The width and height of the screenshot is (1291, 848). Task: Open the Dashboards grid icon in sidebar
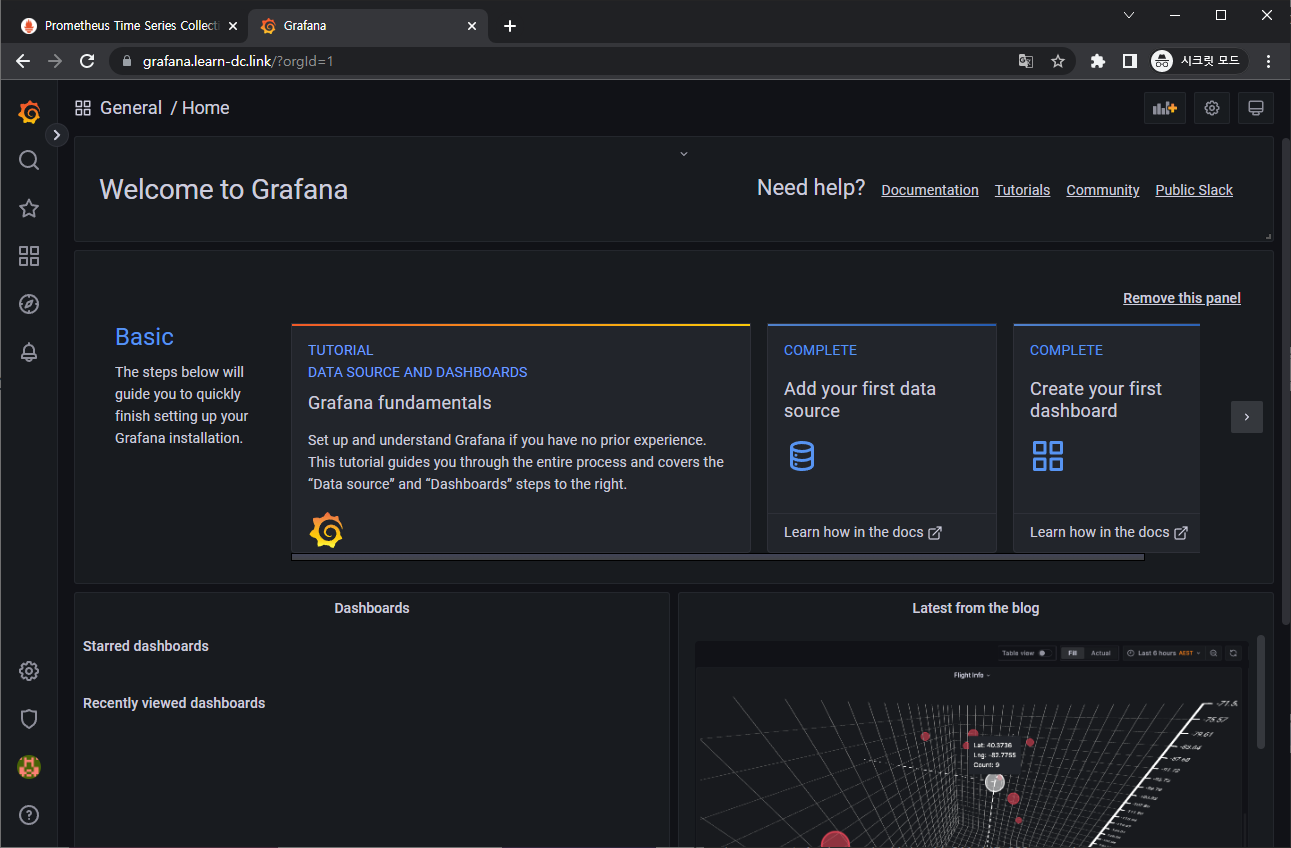(x=29, y=256)
